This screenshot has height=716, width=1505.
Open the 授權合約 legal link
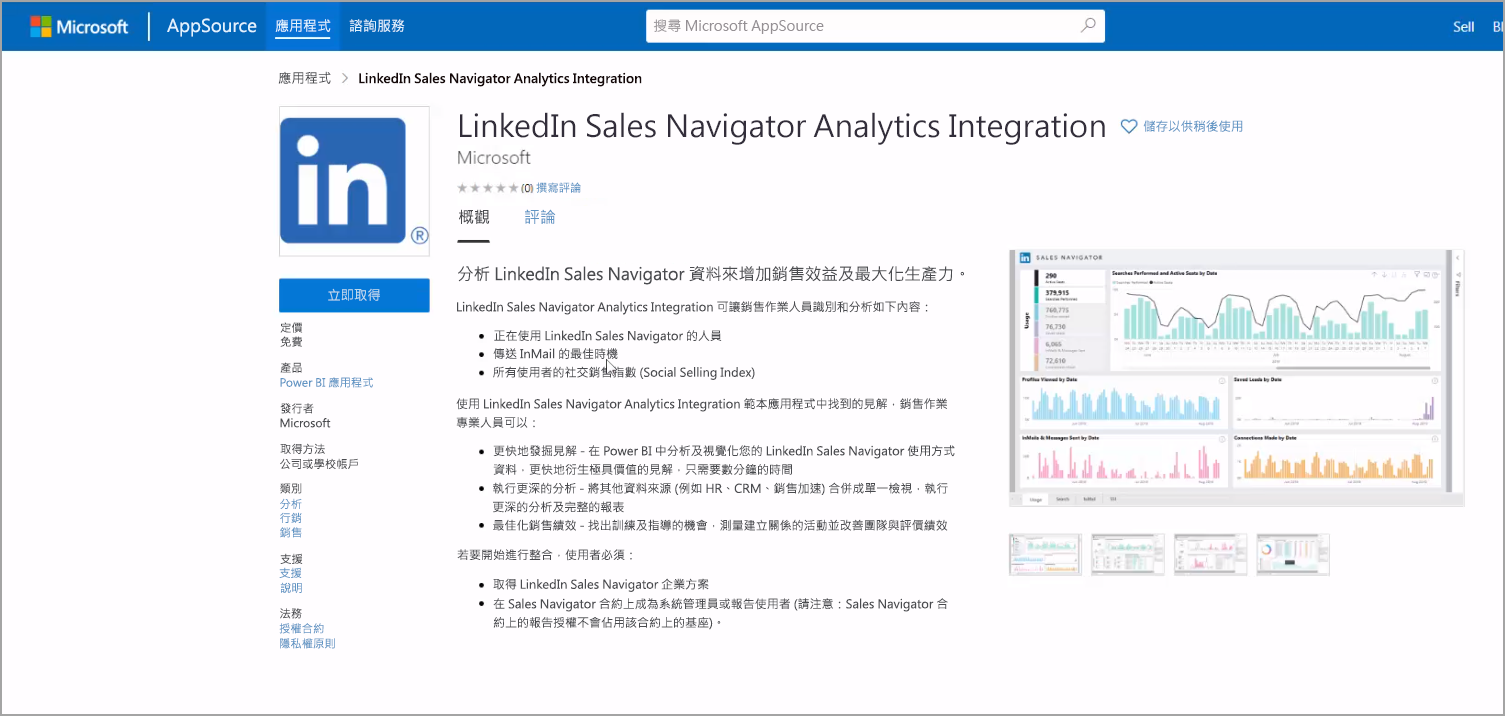tap(302, 629)
